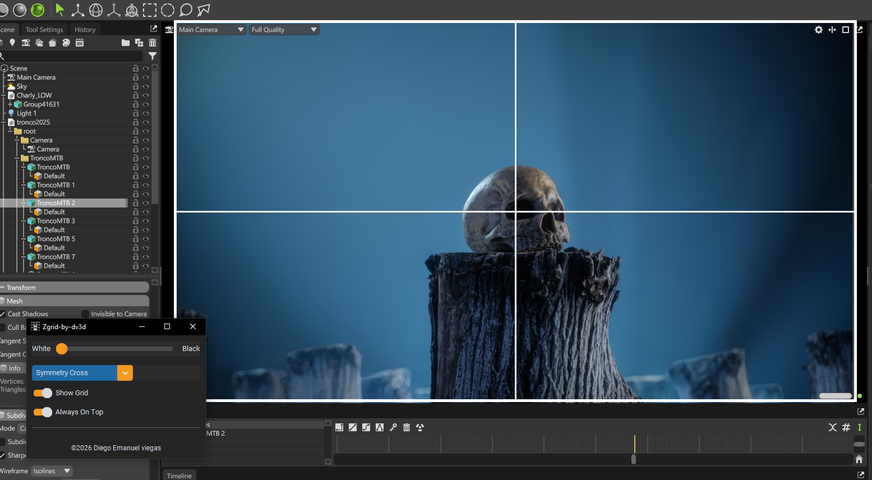The width and height of the screenshot is (872, 480).
Task: Click the key icon in timeline toolbar
Action: click(x=393, y=427)
